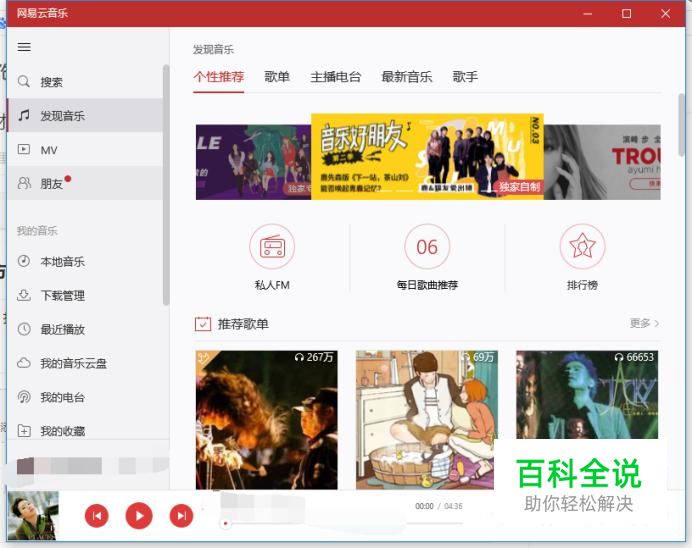
Task: Select 搜索 in the sidebar
Action: [85, 82]
